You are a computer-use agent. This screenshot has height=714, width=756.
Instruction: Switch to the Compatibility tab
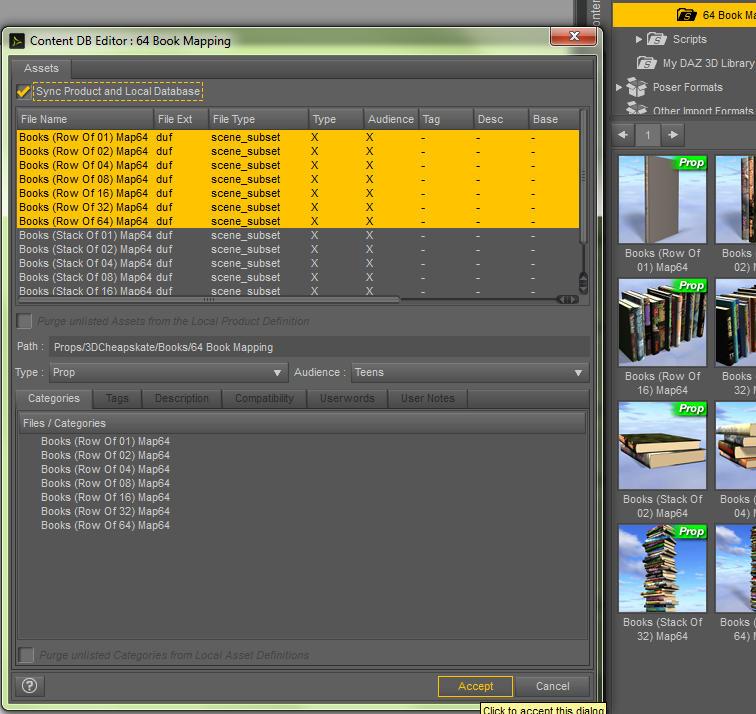pyautogui.click(x=264, y=399)
